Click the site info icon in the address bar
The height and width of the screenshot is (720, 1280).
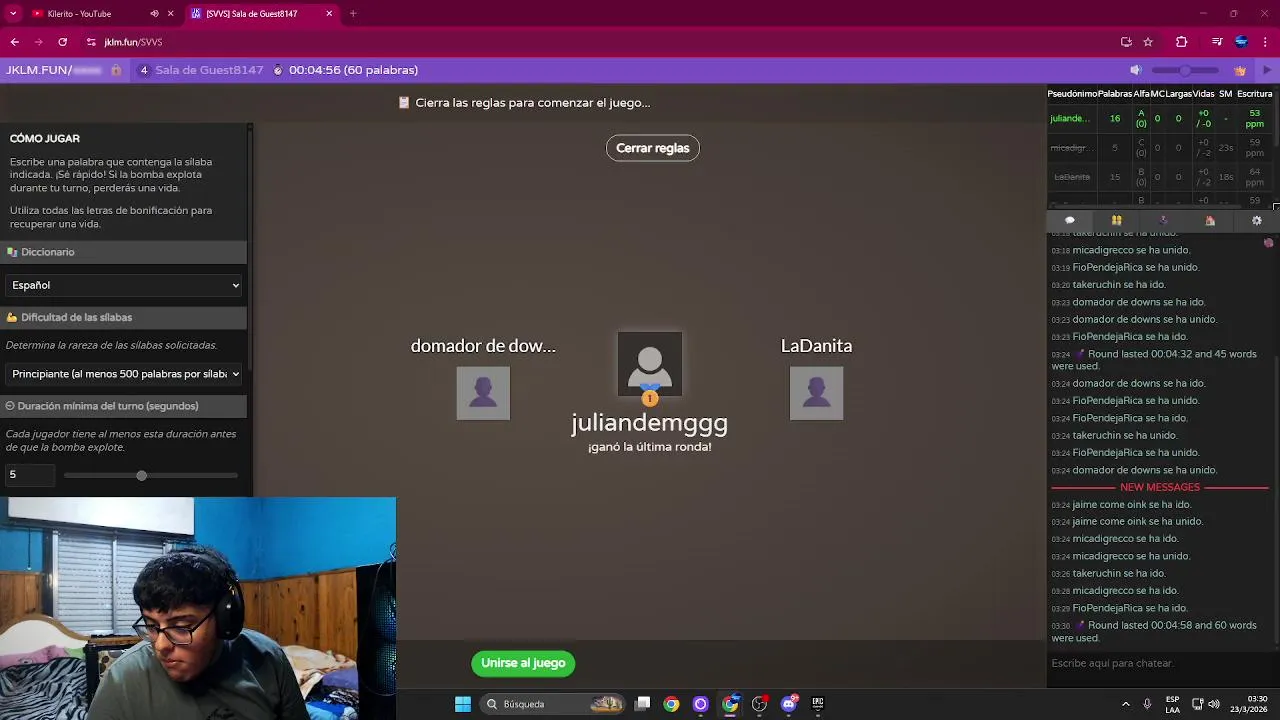pos(91,42)
